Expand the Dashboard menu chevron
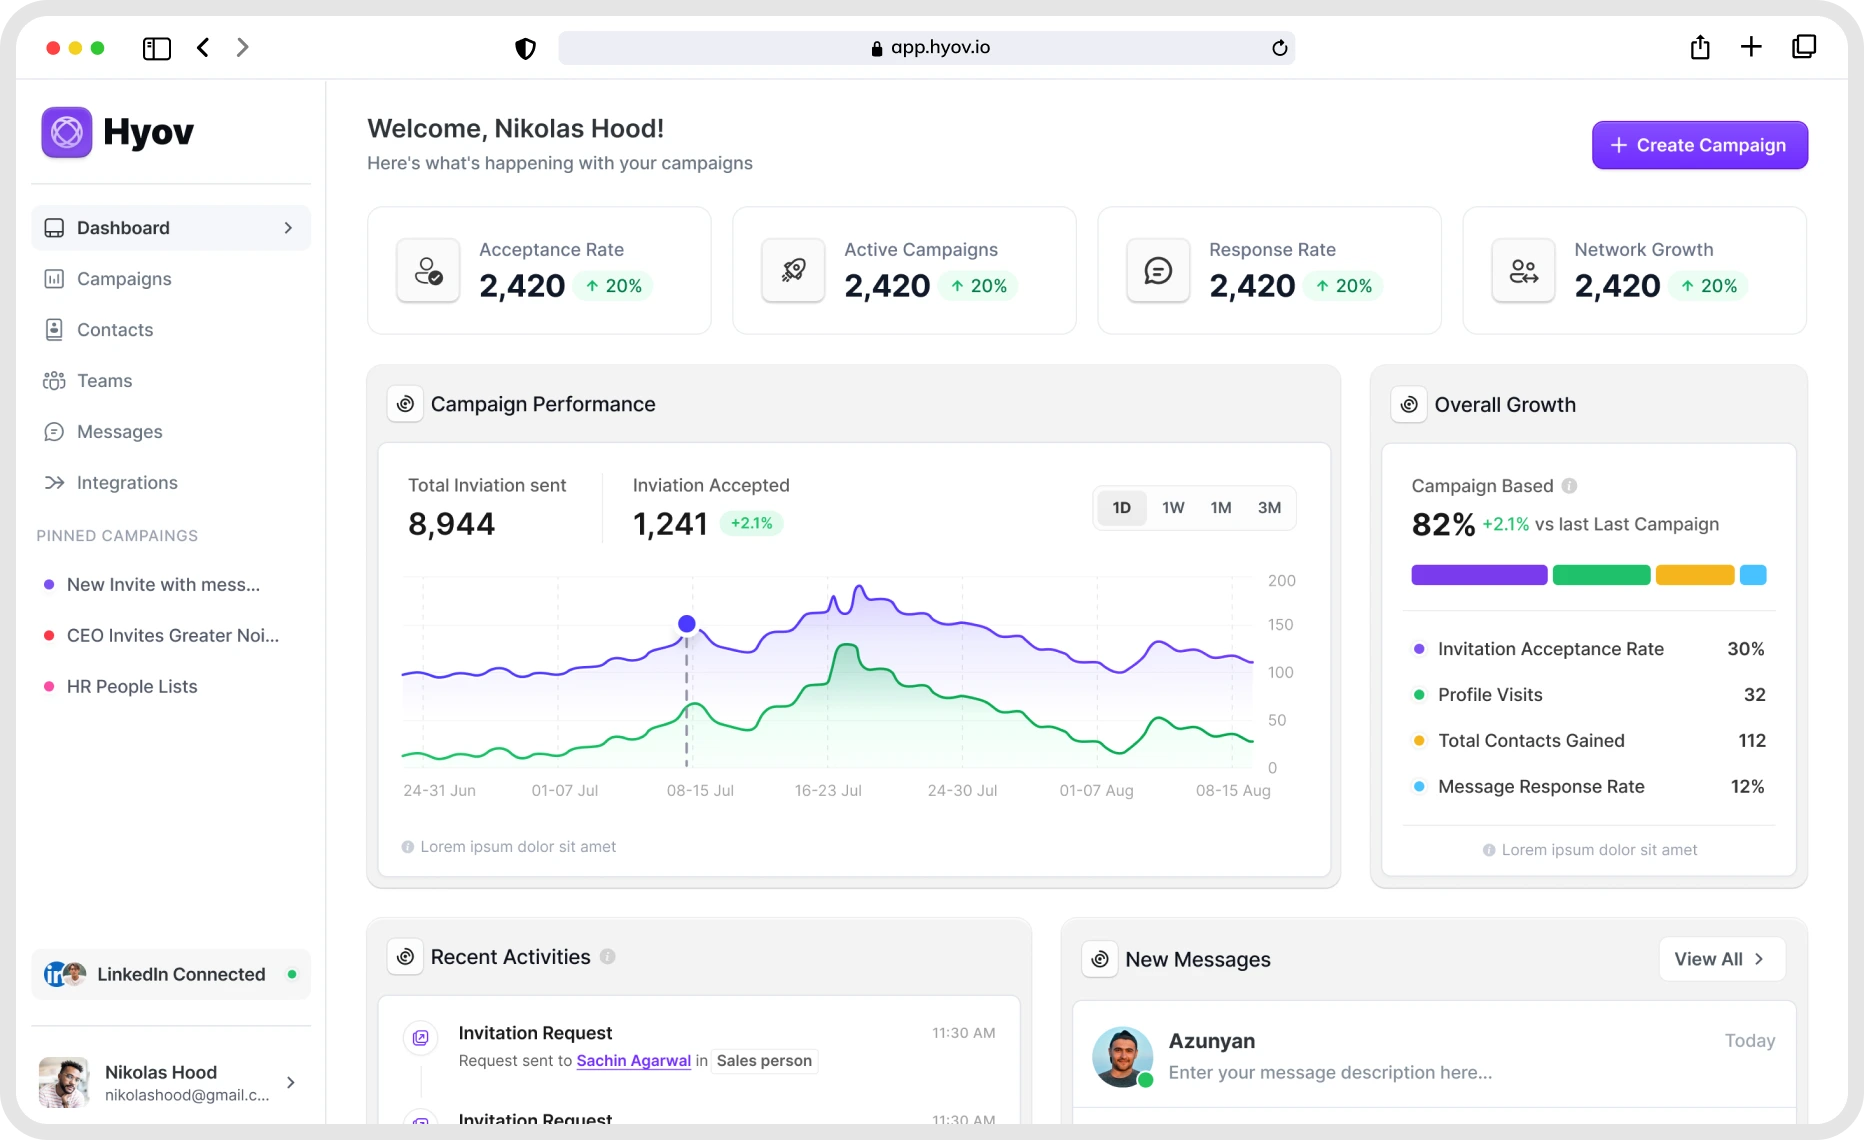1864x1140 pixels. point(288,228)
